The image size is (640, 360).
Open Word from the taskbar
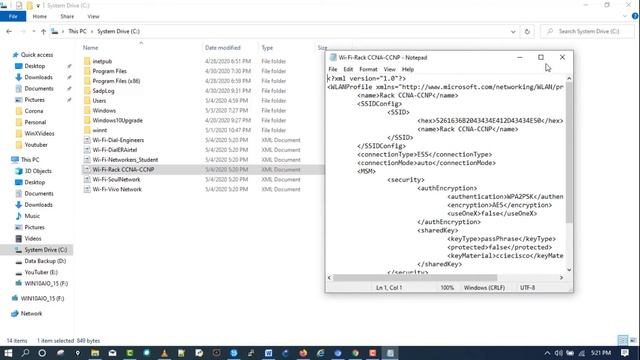(x=269, y=353)
